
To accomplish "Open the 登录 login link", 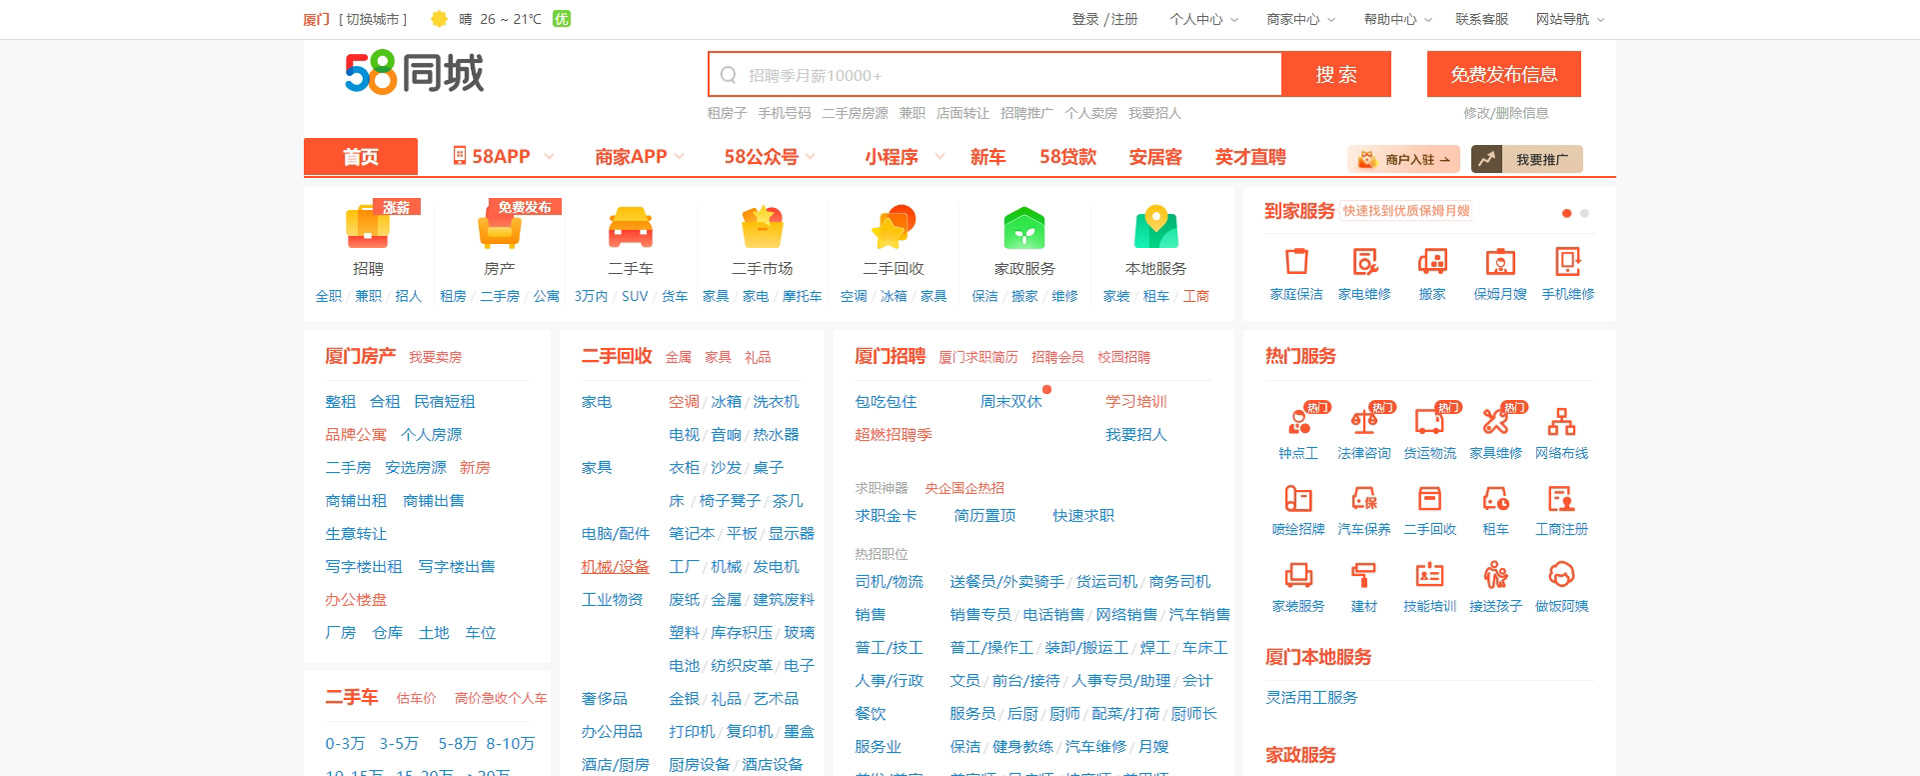I will point(1085,19).
